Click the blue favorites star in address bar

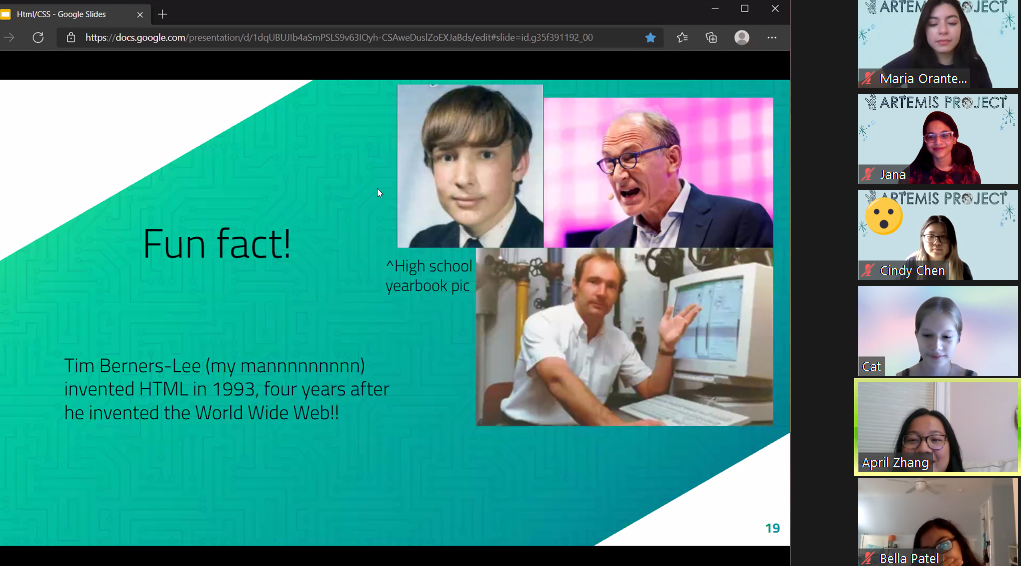pyautogui.click(x=650, y=38)
